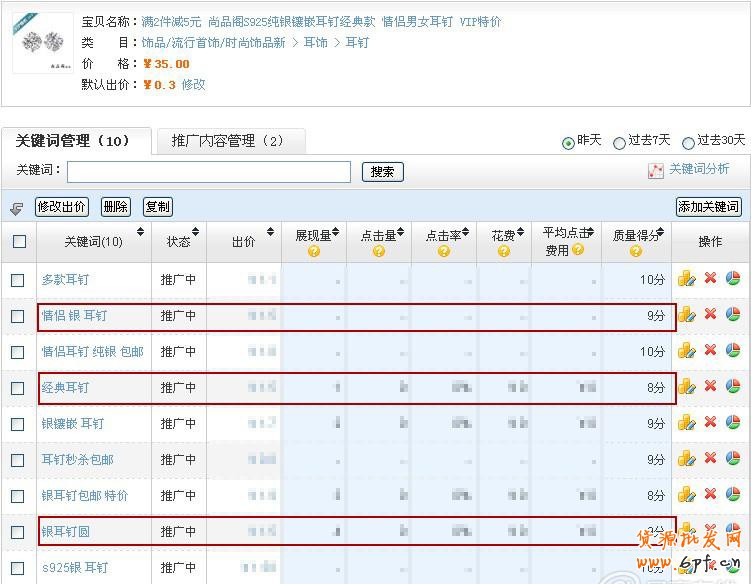Select the 过去7天 radio button

pyautogui.click(x=619, y=143)
